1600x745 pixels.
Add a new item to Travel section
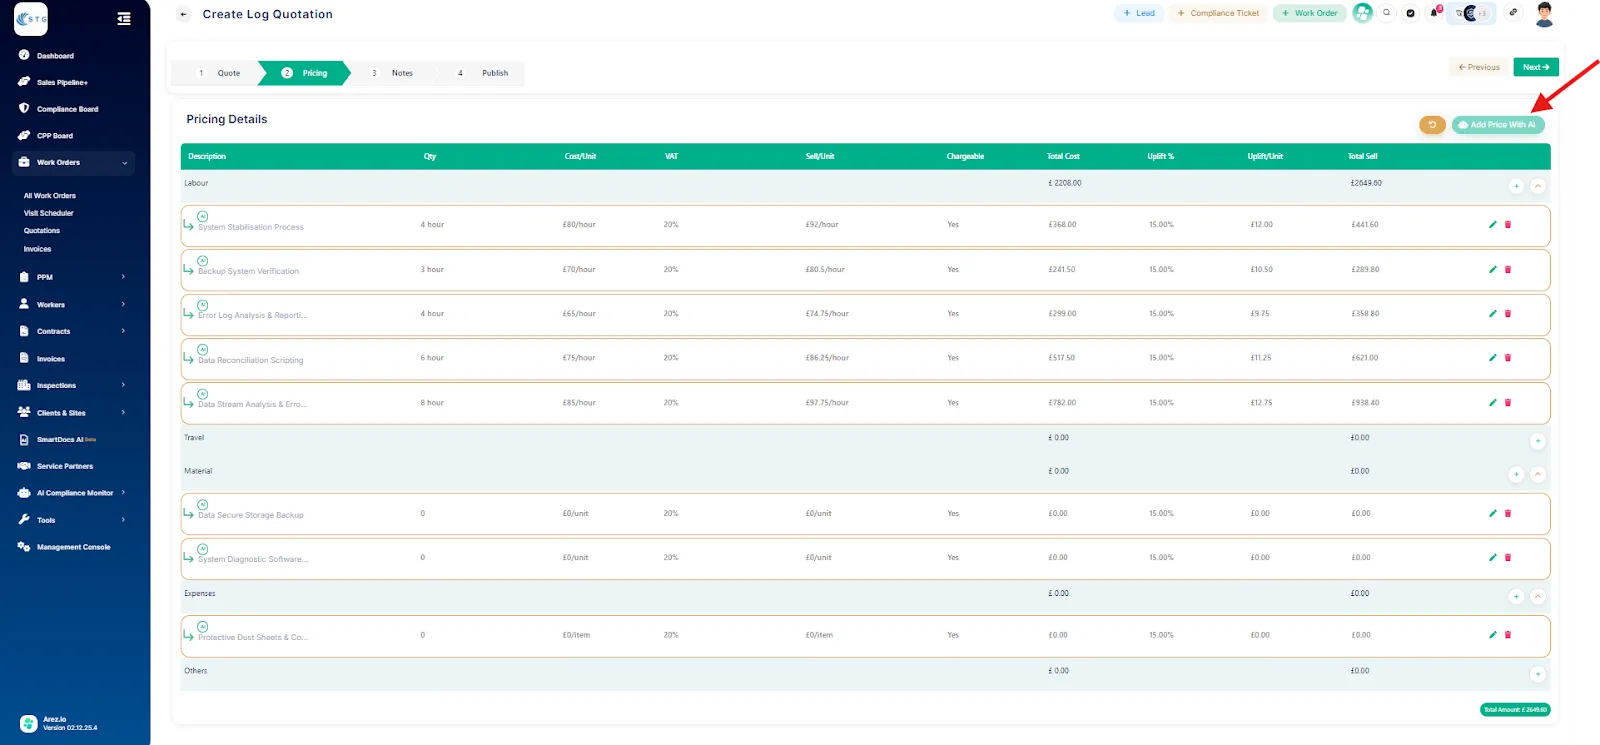(x=1537, y=441)
